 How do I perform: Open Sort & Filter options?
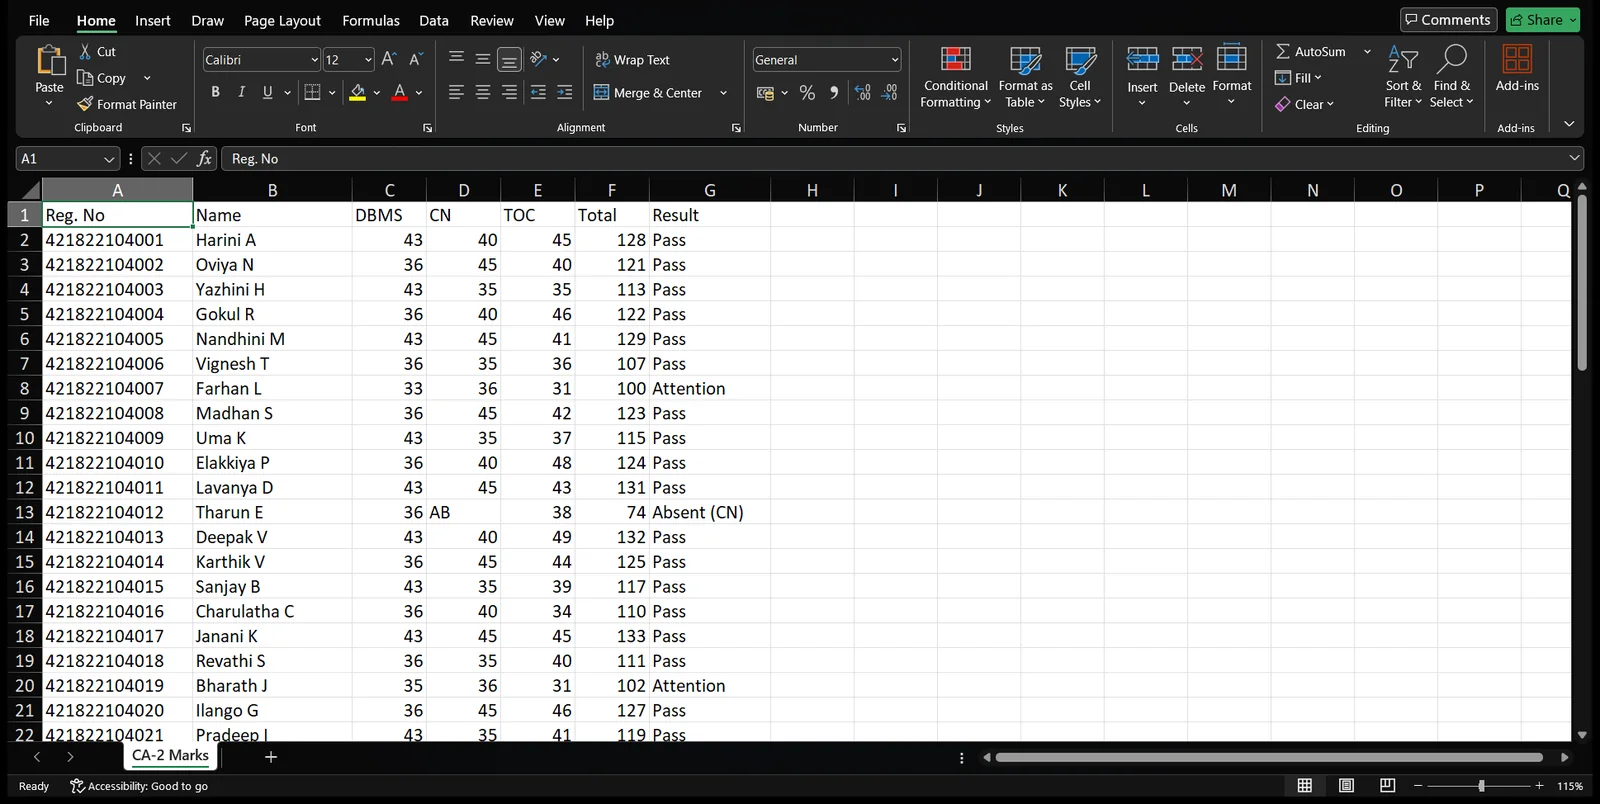click(x=1403, y=77)
